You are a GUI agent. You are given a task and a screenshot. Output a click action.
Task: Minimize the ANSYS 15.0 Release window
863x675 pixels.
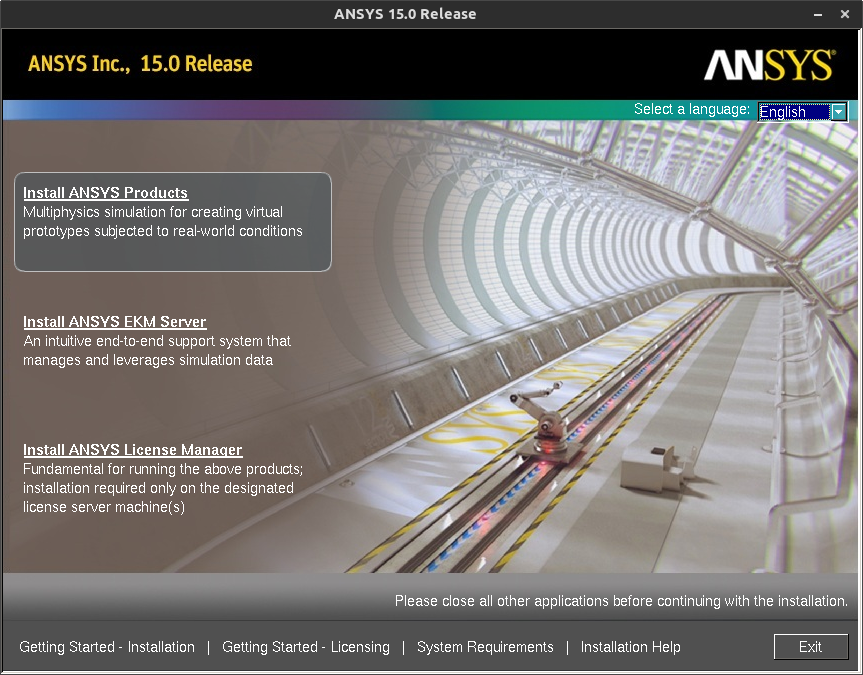[x=818, y=14]
